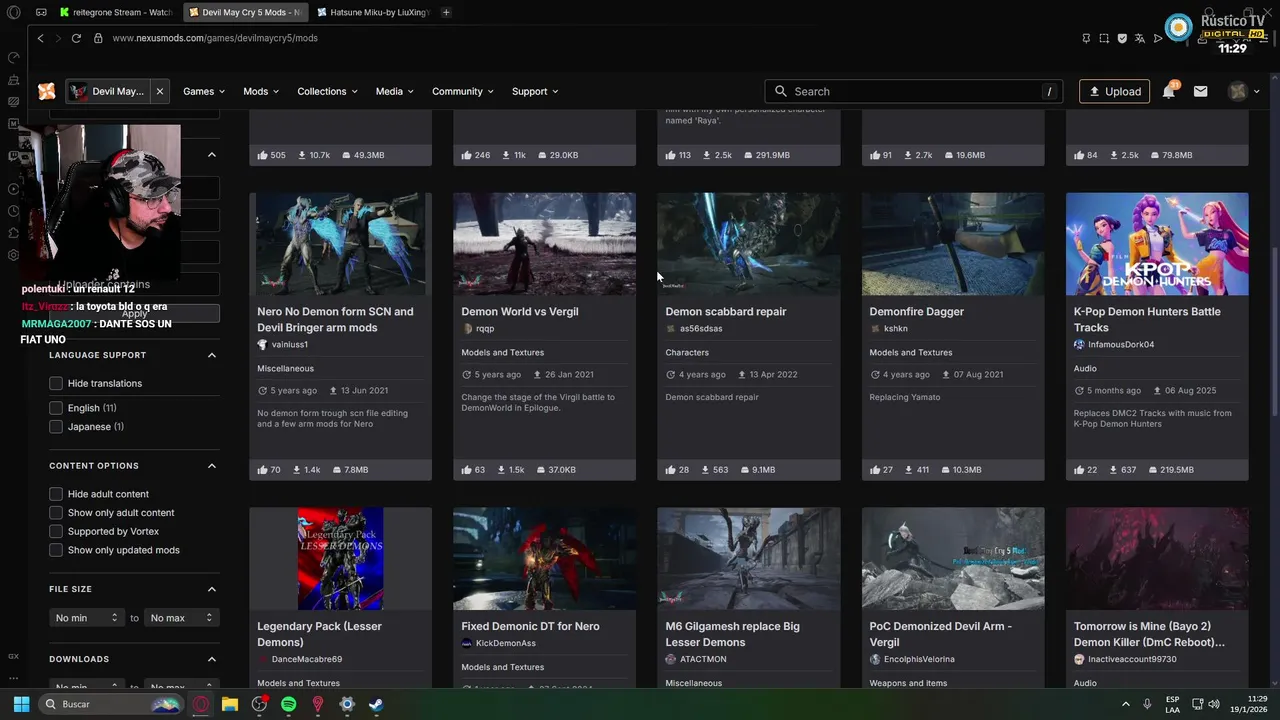Click the site padlock icon in address bar
The height and width of the screenshot is (720, 1280).
pyautogui.click(x=98, y=38)
